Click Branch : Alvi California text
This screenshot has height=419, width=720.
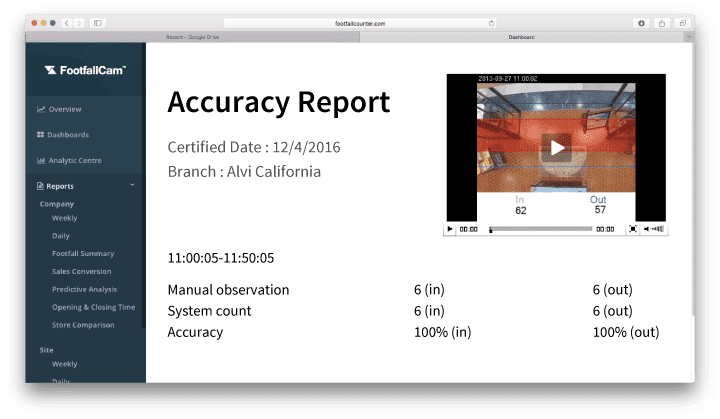(x=244, y=171)
